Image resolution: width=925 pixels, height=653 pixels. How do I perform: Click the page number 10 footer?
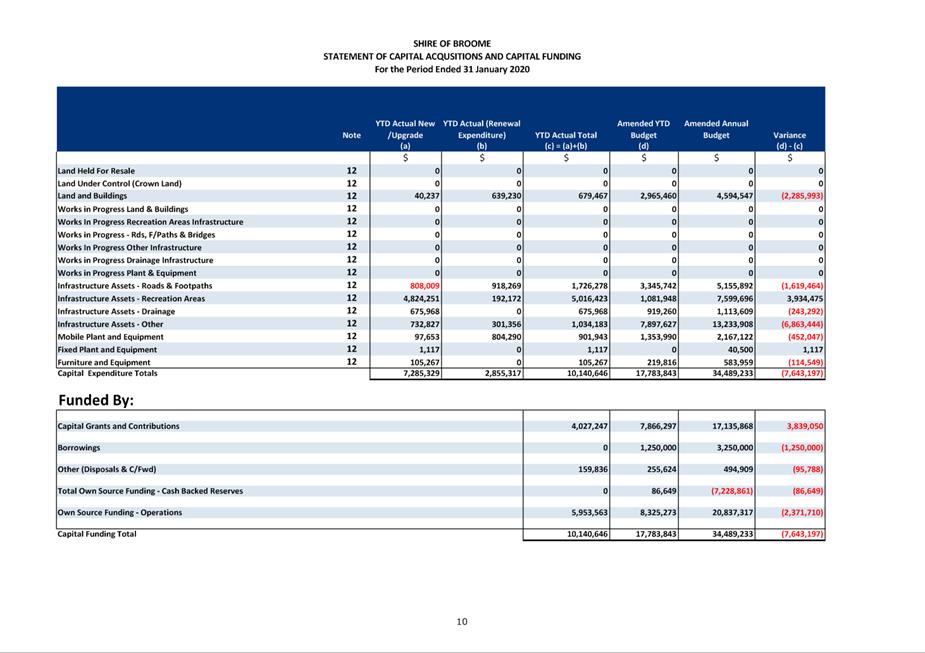pos(461,622)
